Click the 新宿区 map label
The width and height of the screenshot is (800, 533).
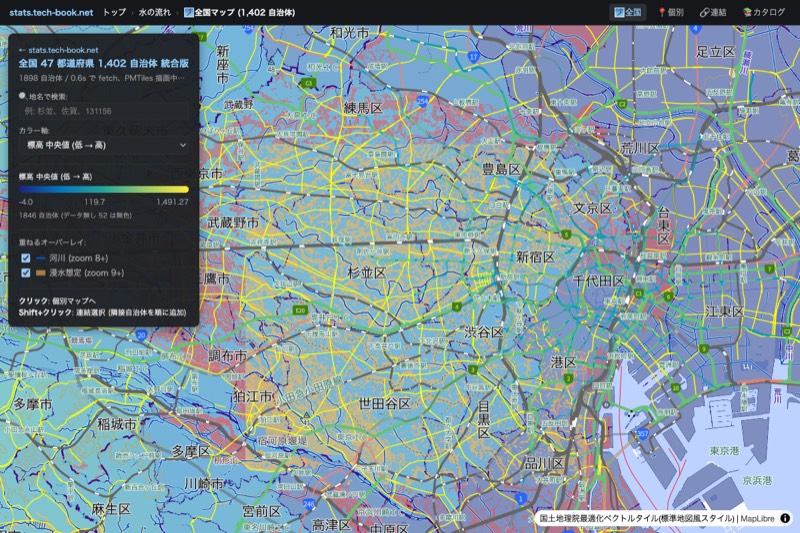click(x=535, y=257)
